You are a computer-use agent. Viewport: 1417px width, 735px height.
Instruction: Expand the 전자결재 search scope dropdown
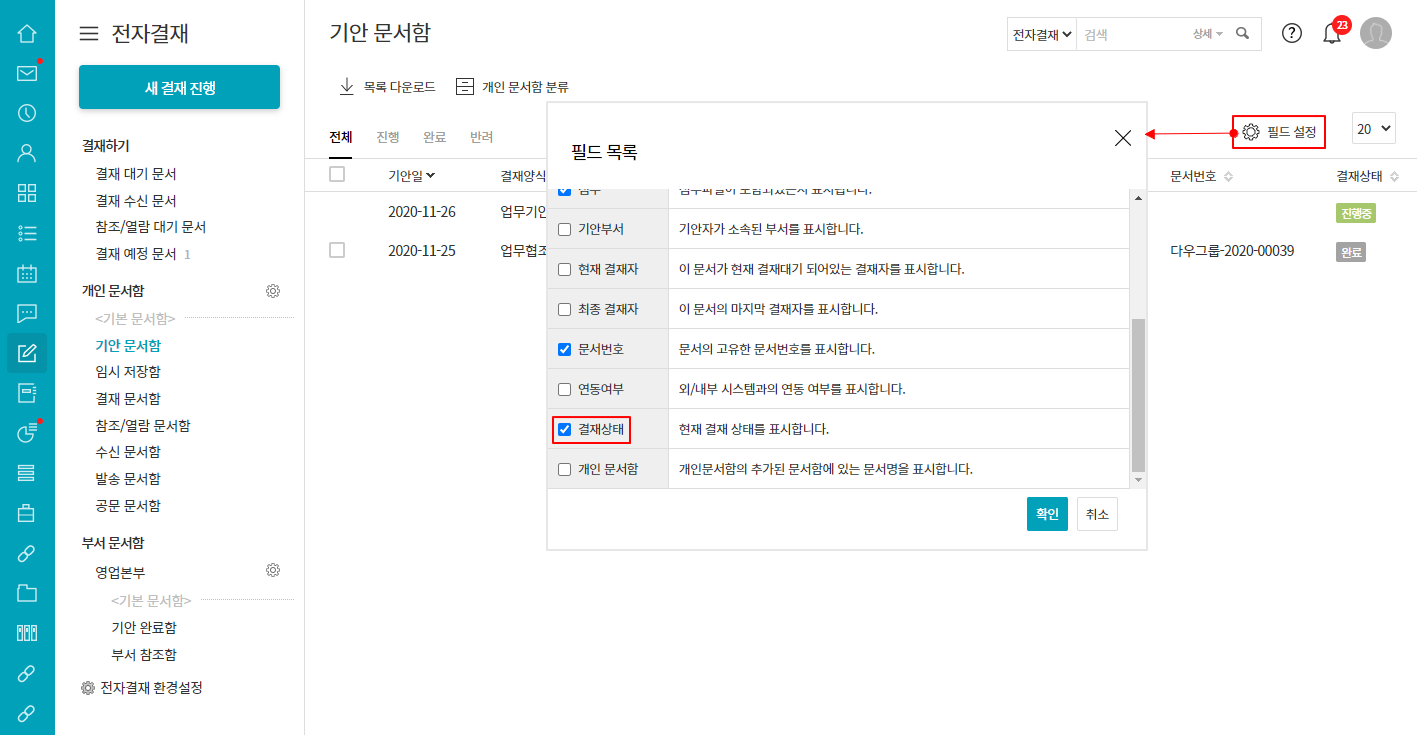[x=1042, y=34]
